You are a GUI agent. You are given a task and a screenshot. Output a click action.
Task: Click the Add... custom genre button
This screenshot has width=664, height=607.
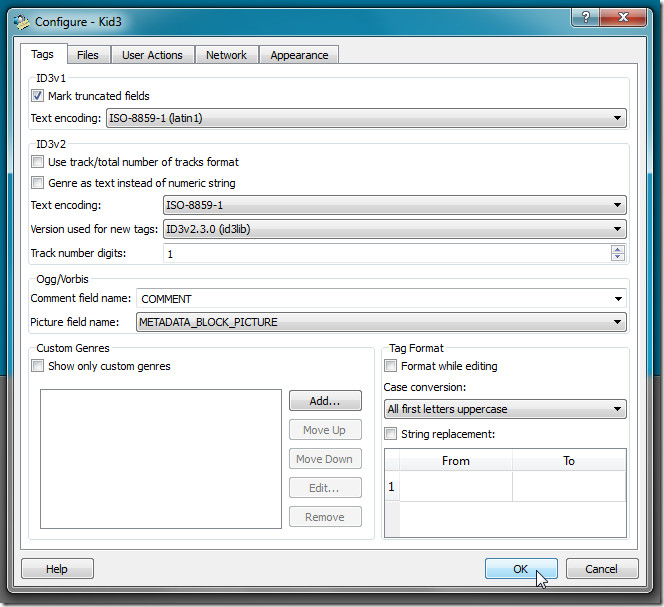[x=325, y=401]
